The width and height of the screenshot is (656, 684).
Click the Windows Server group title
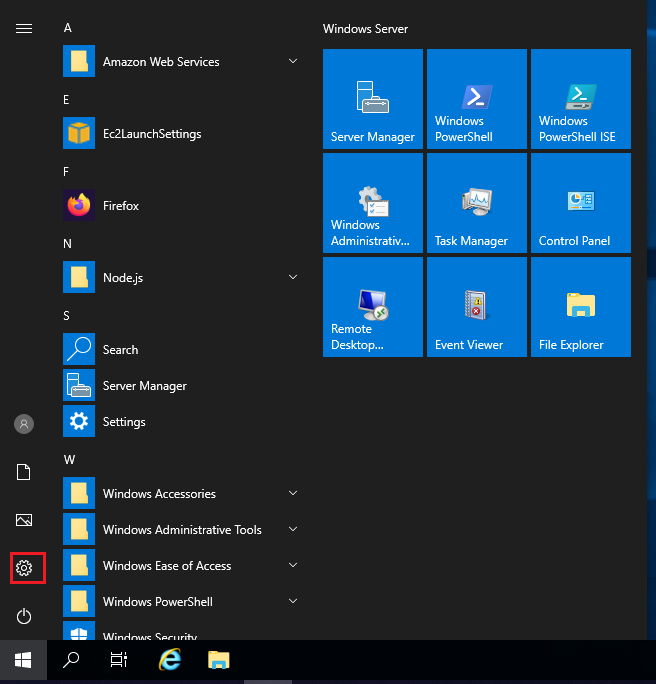[366, 29]
